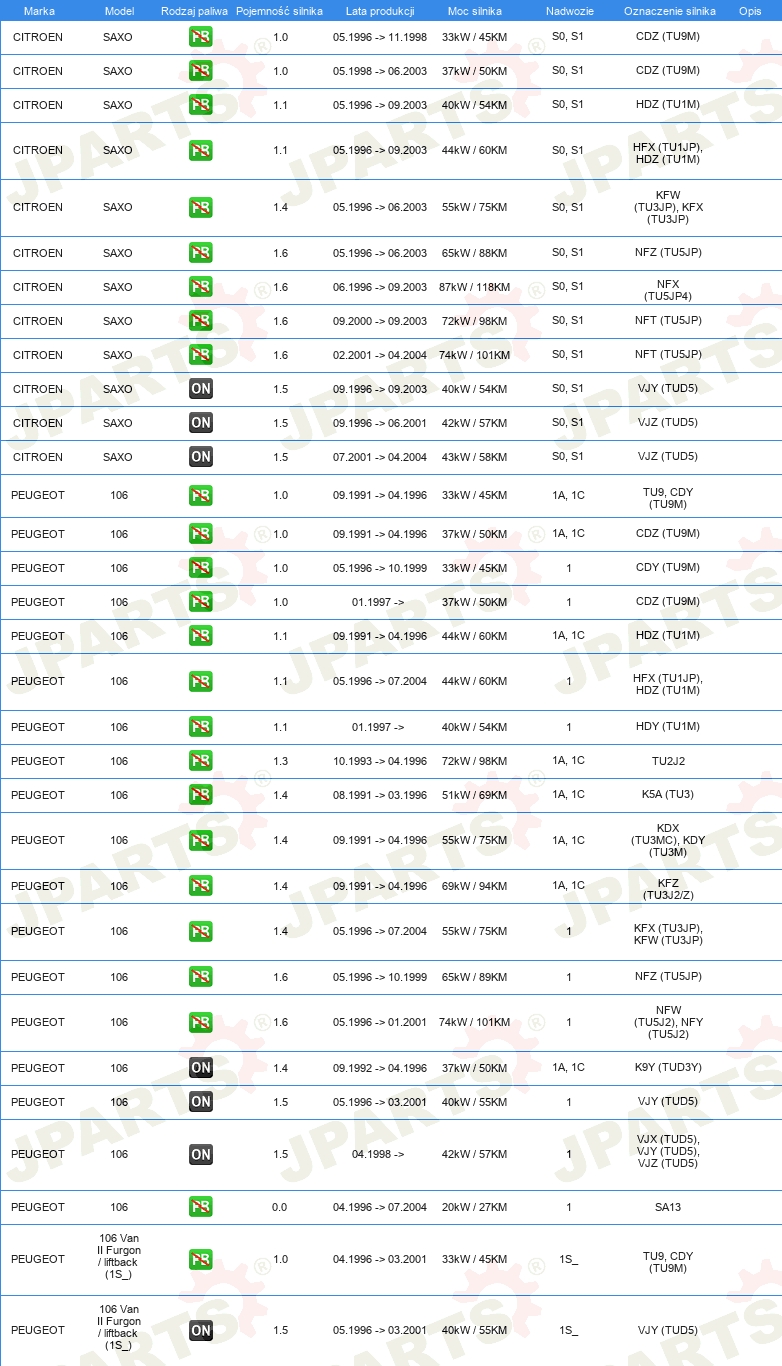Click the petrol icon in the 106 Van II Furgon 1.0 row
Viewport: 782px width, 1366px height.
coord(200,1260)
